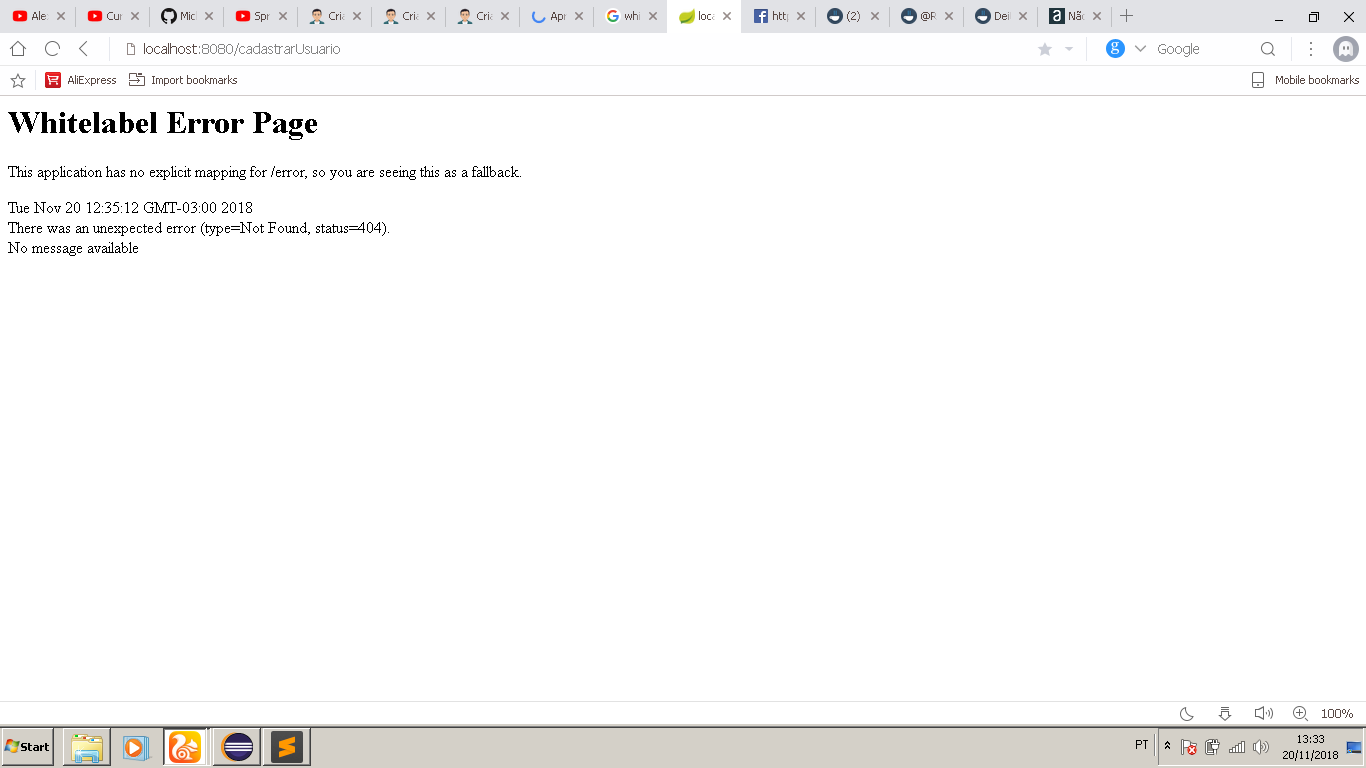The height and width of the screenshot is (768, 1366).
Task: Open the browser three-dot menu
Action: [x=1310, y=49]
